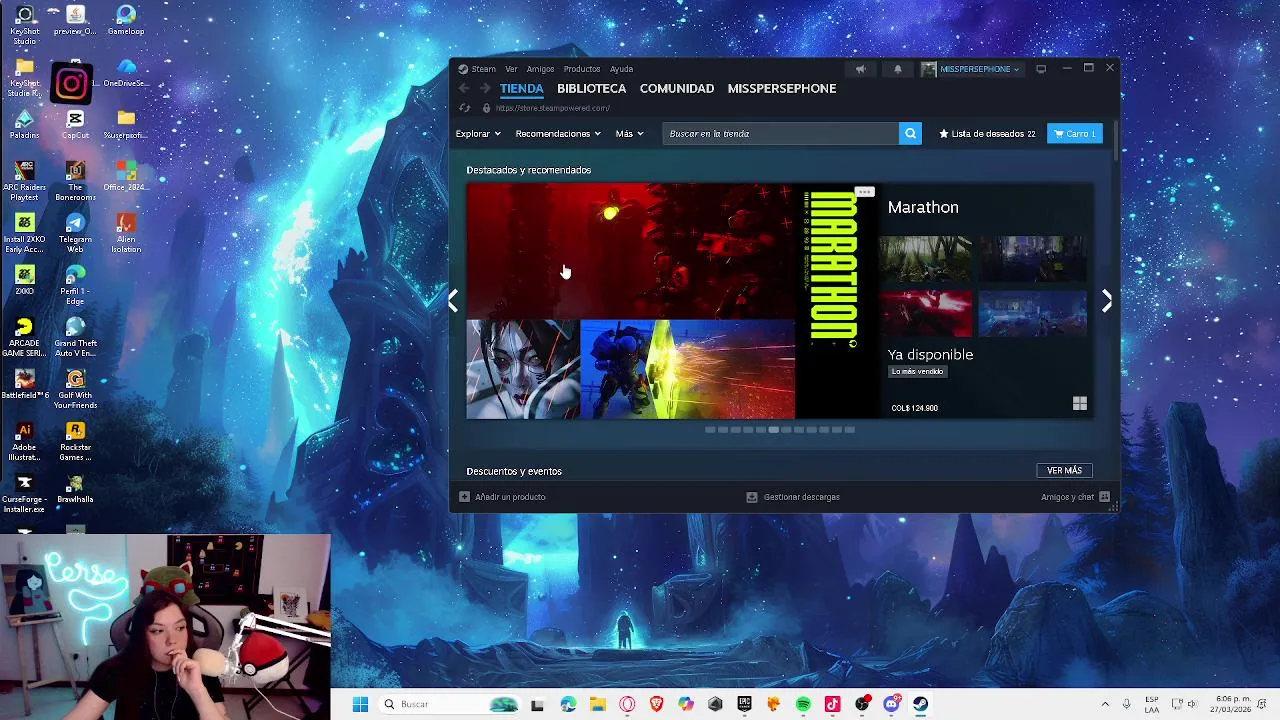1280x720 pixels.
Task: Open the Ayuda menu
Action: [x=621, y=69]
